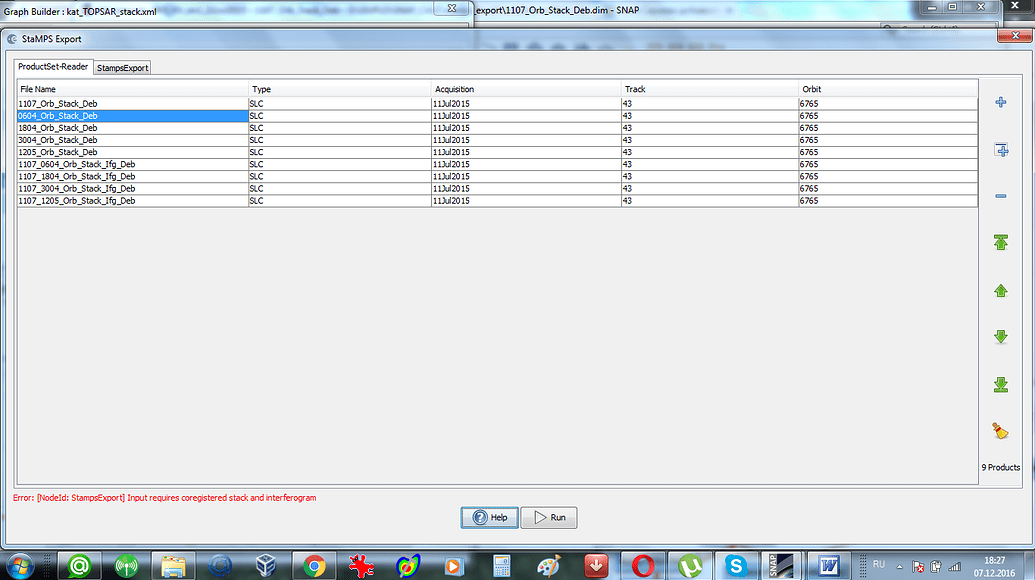Select row 0604_Orb_Stack_Deb

point(497,115)
